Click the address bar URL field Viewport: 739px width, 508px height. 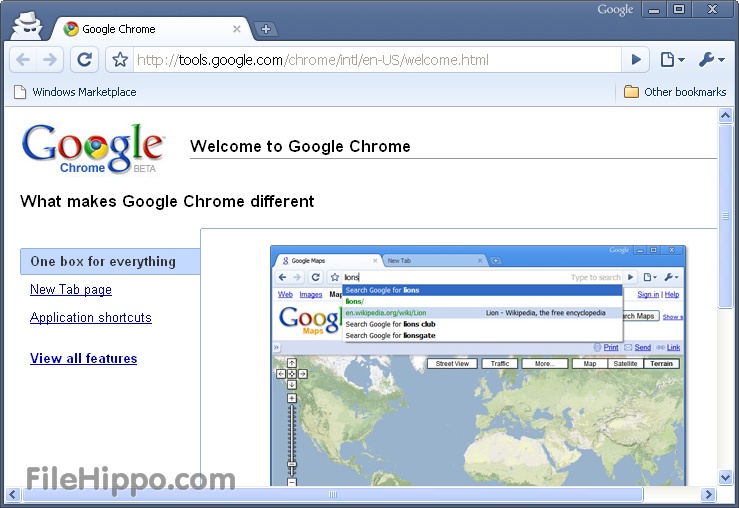tap(377, 60)
